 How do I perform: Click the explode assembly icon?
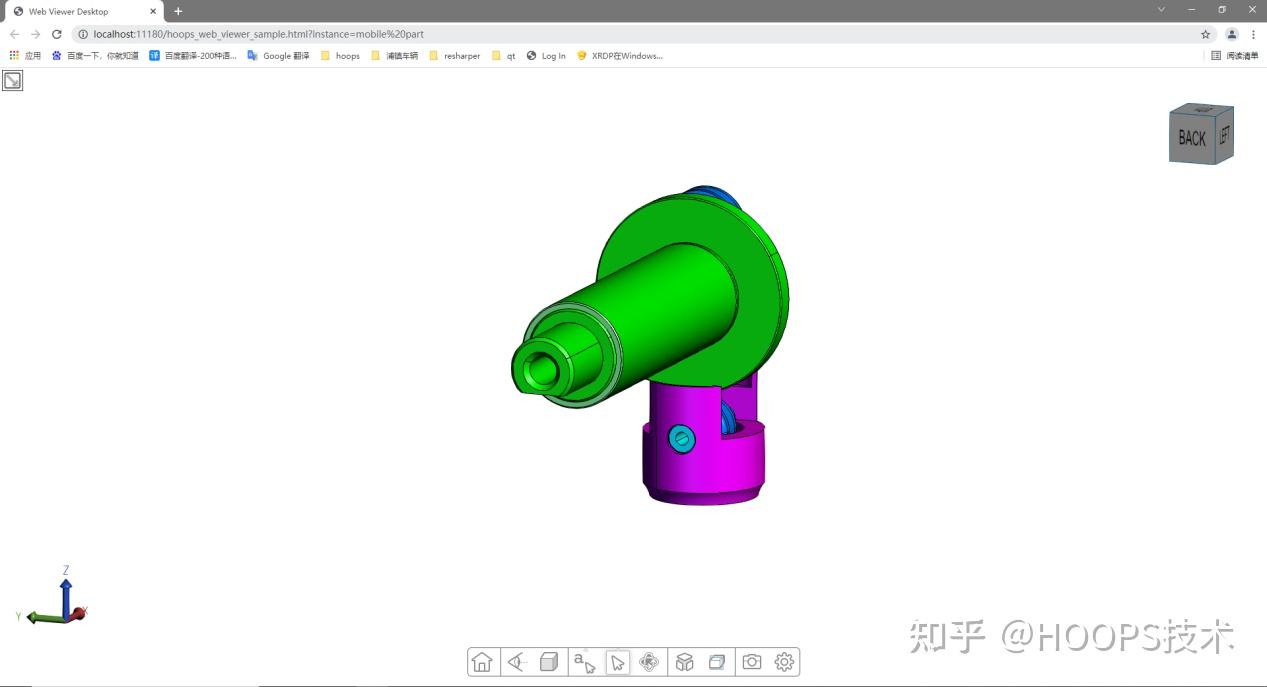(684, 661)
